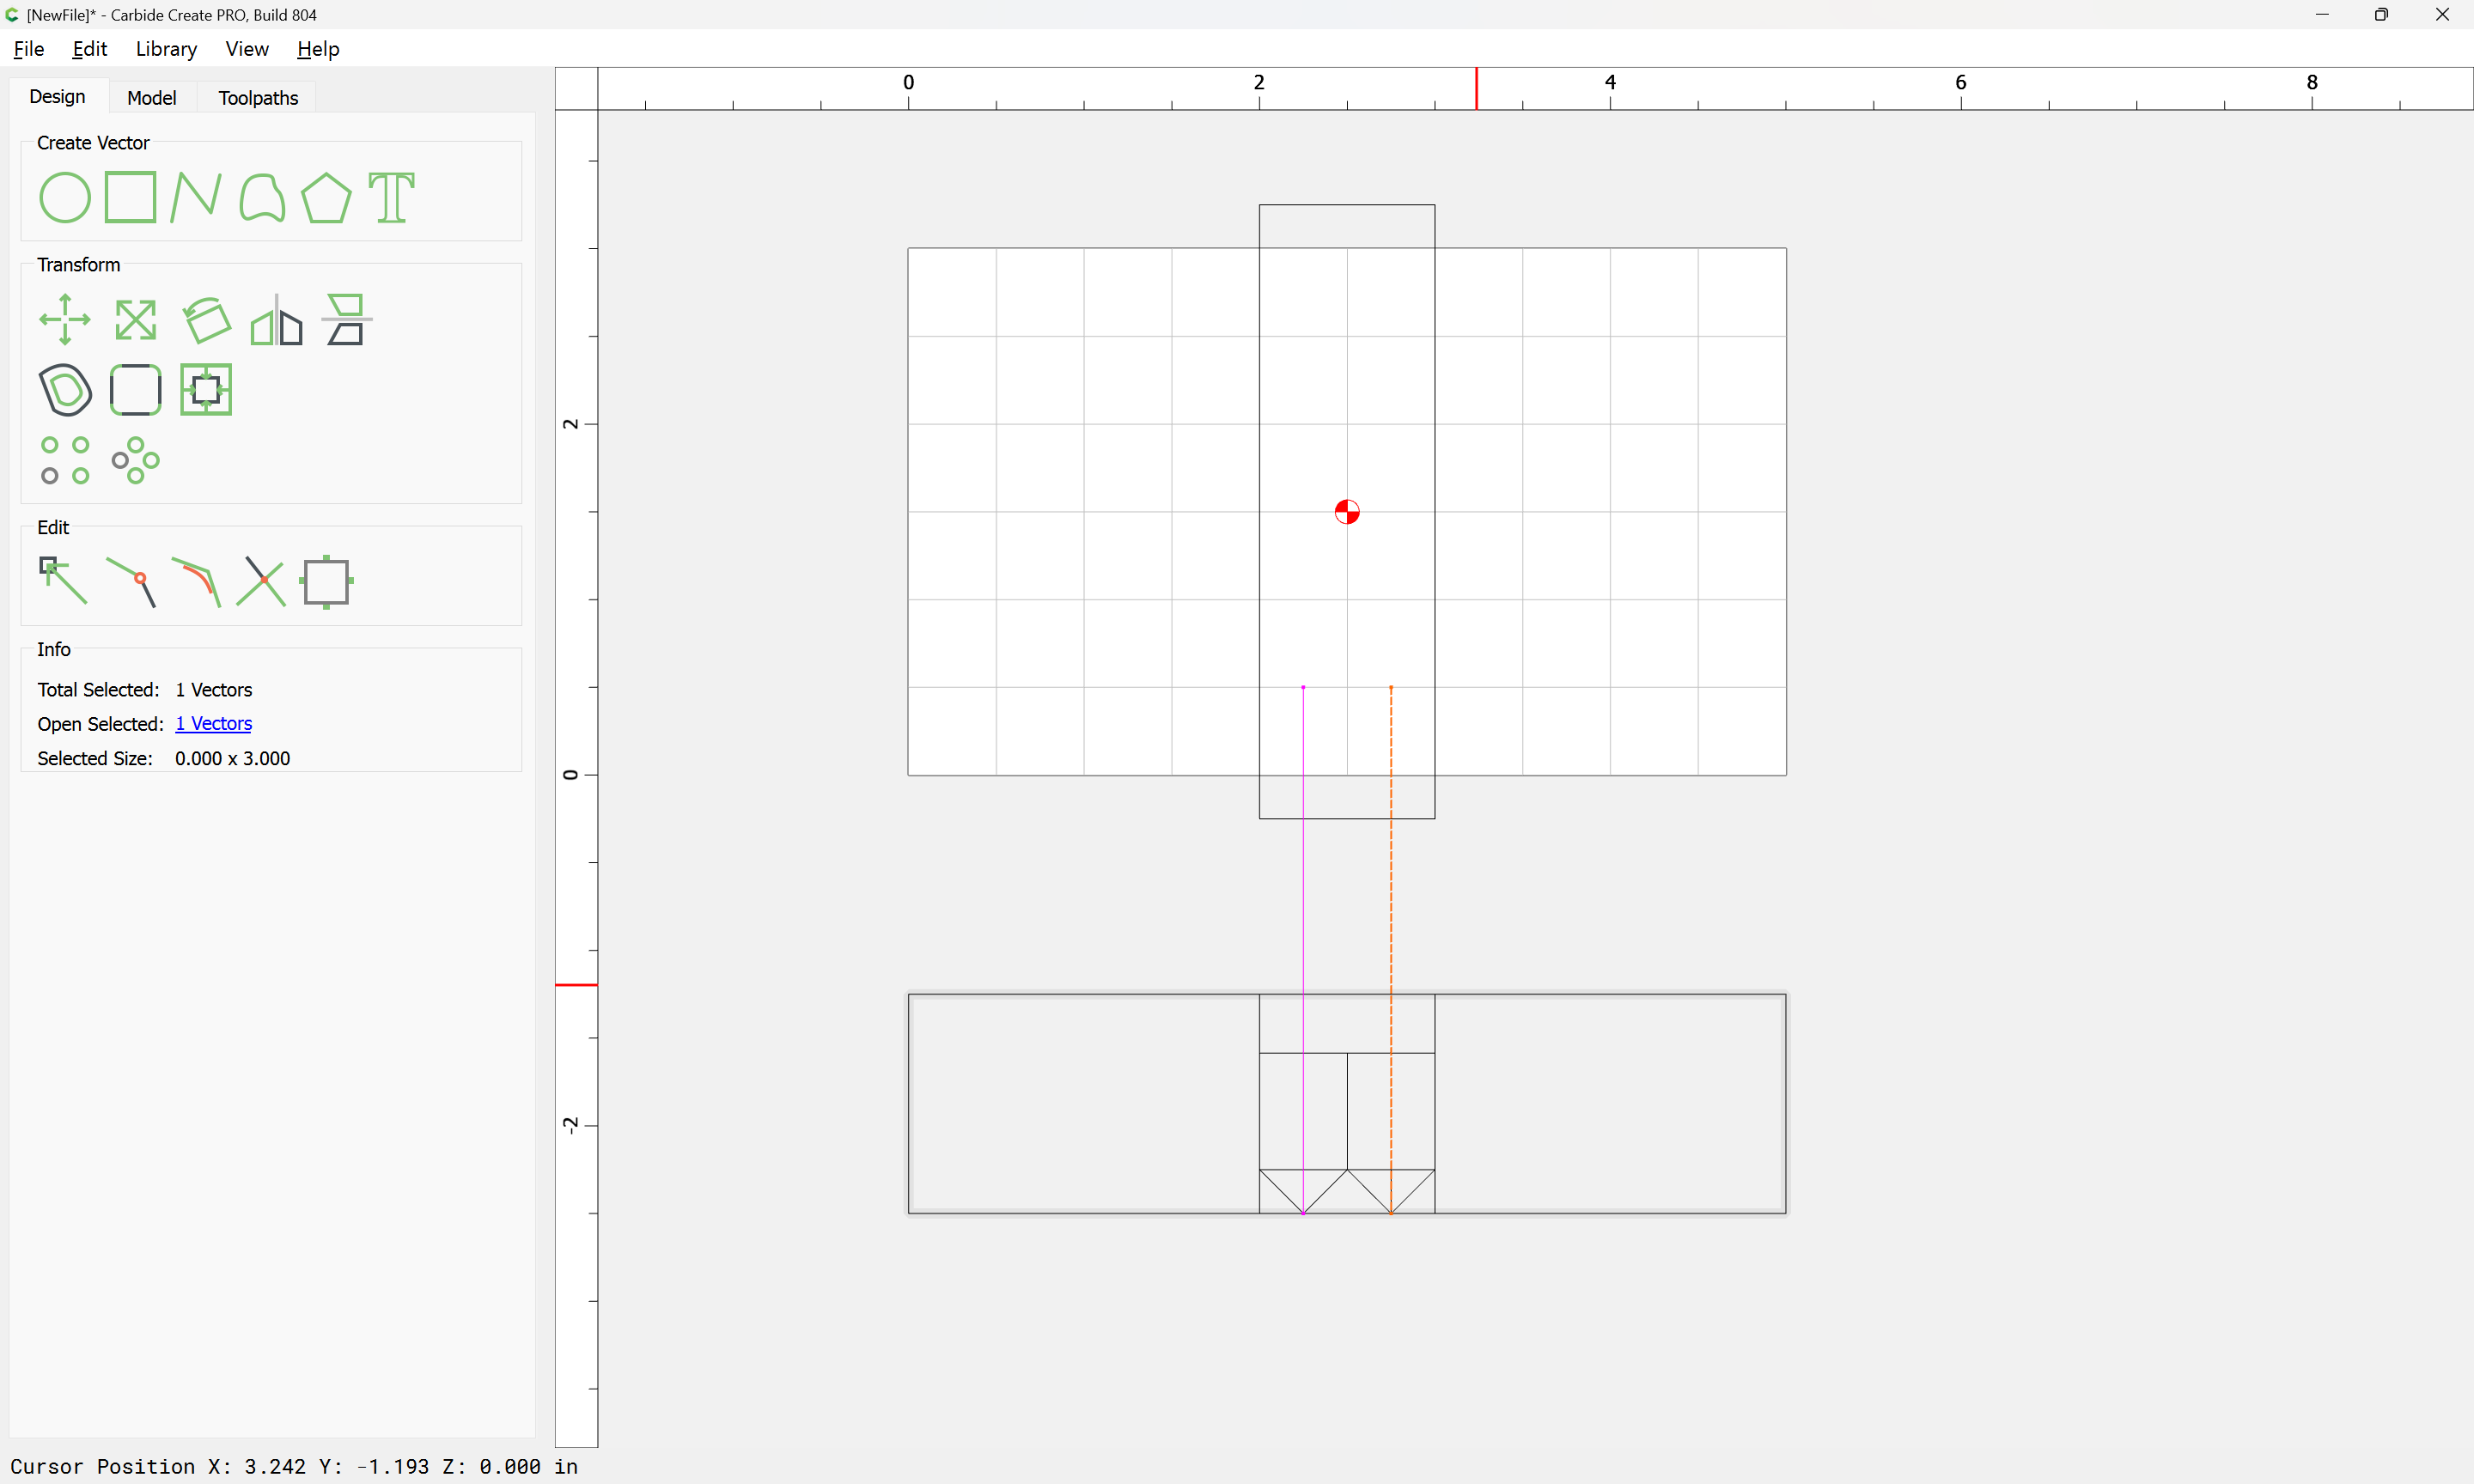This screenshot has width=2474, height=1484.
Task: Click the '1 Vectors' open selected link
Action: pyautogui.click(x=213, y=724)
